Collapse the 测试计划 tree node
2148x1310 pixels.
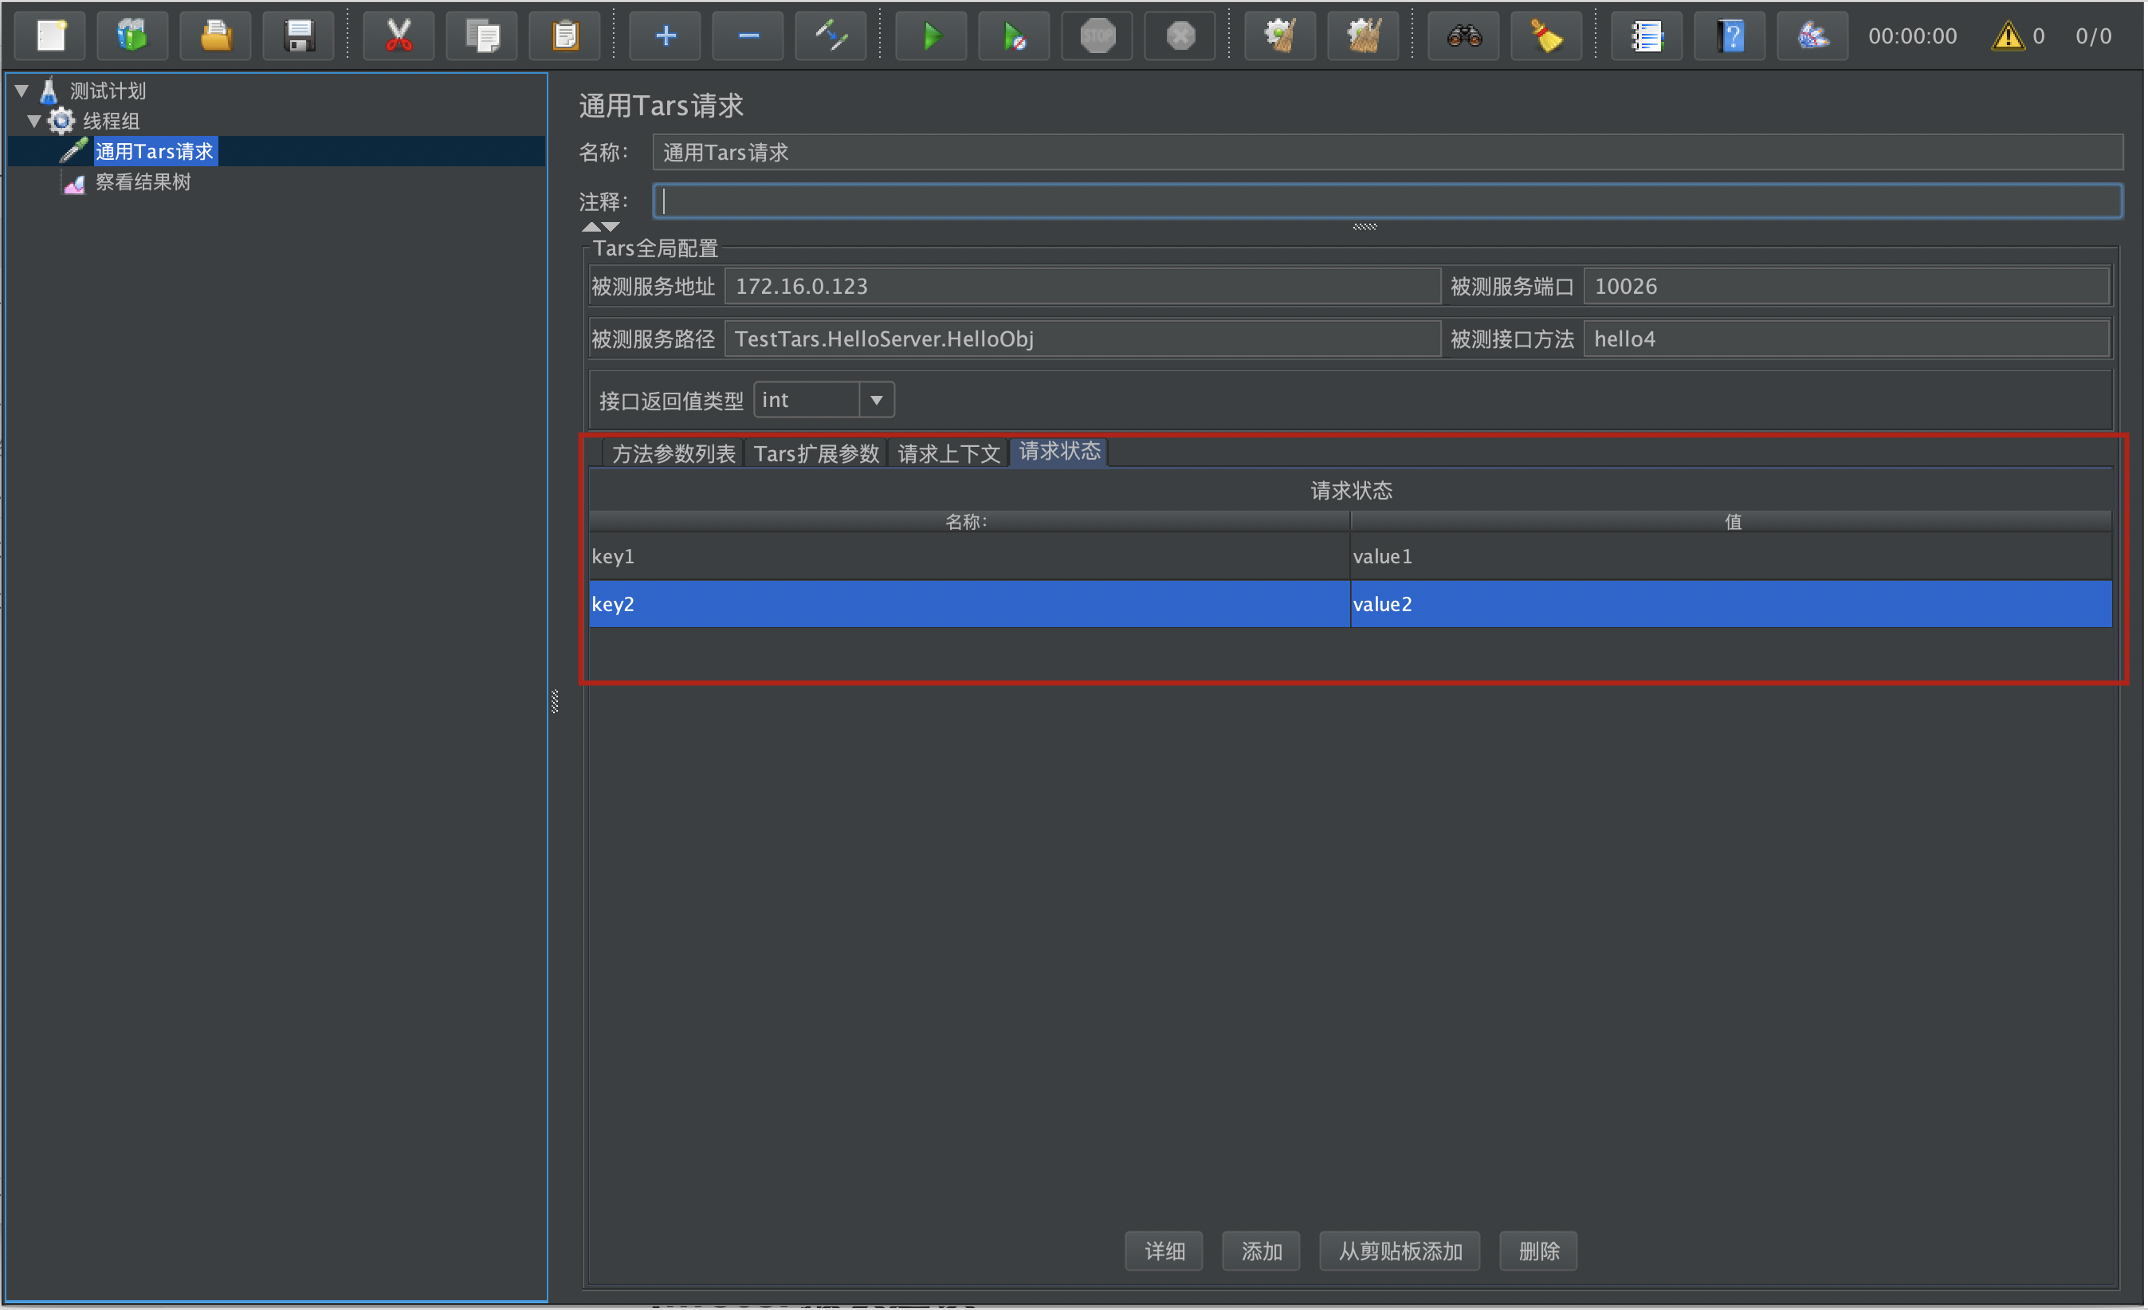click(x=21, y=91)
